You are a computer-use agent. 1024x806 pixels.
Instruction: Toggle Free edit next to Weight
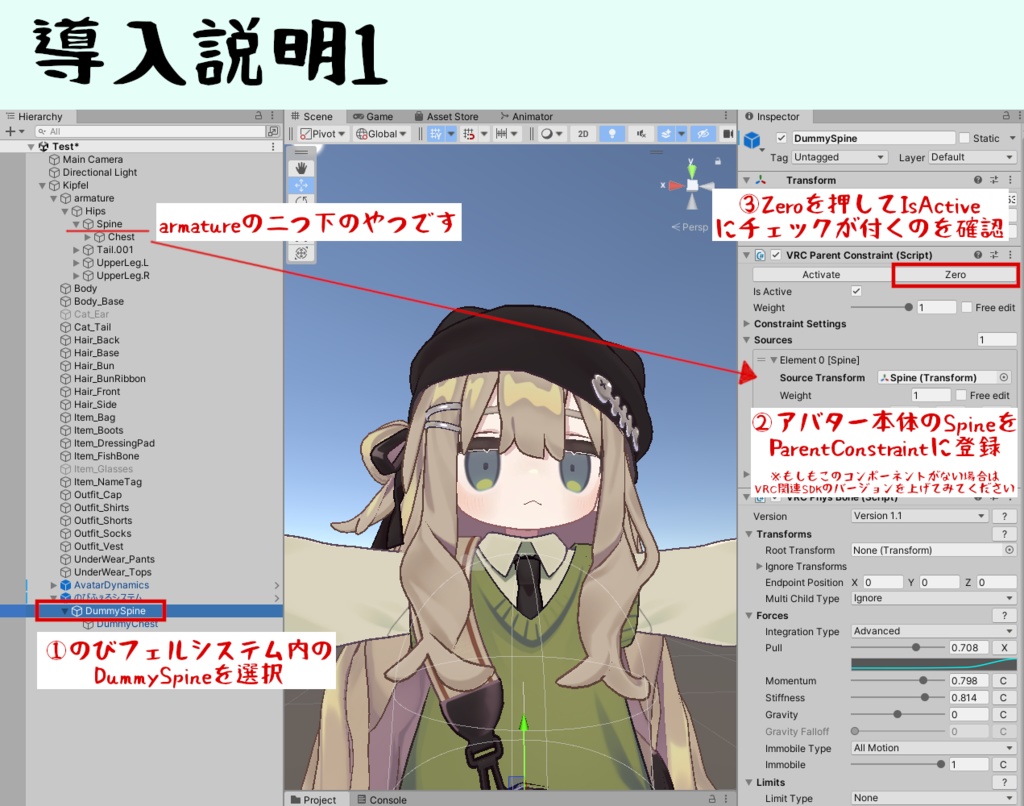(967, 307)
